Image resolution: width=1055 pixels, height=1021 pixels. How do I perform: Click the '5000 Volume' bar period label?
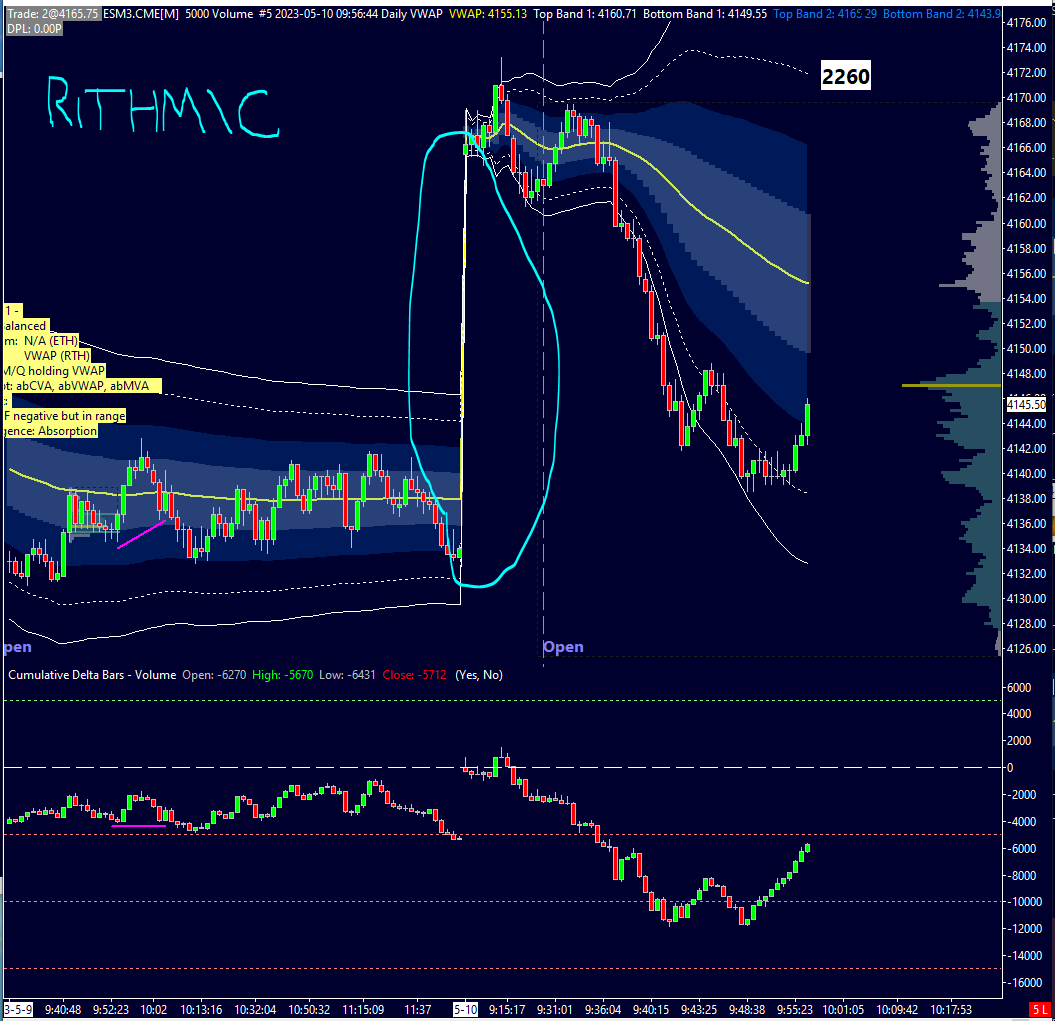coord(219,13)
